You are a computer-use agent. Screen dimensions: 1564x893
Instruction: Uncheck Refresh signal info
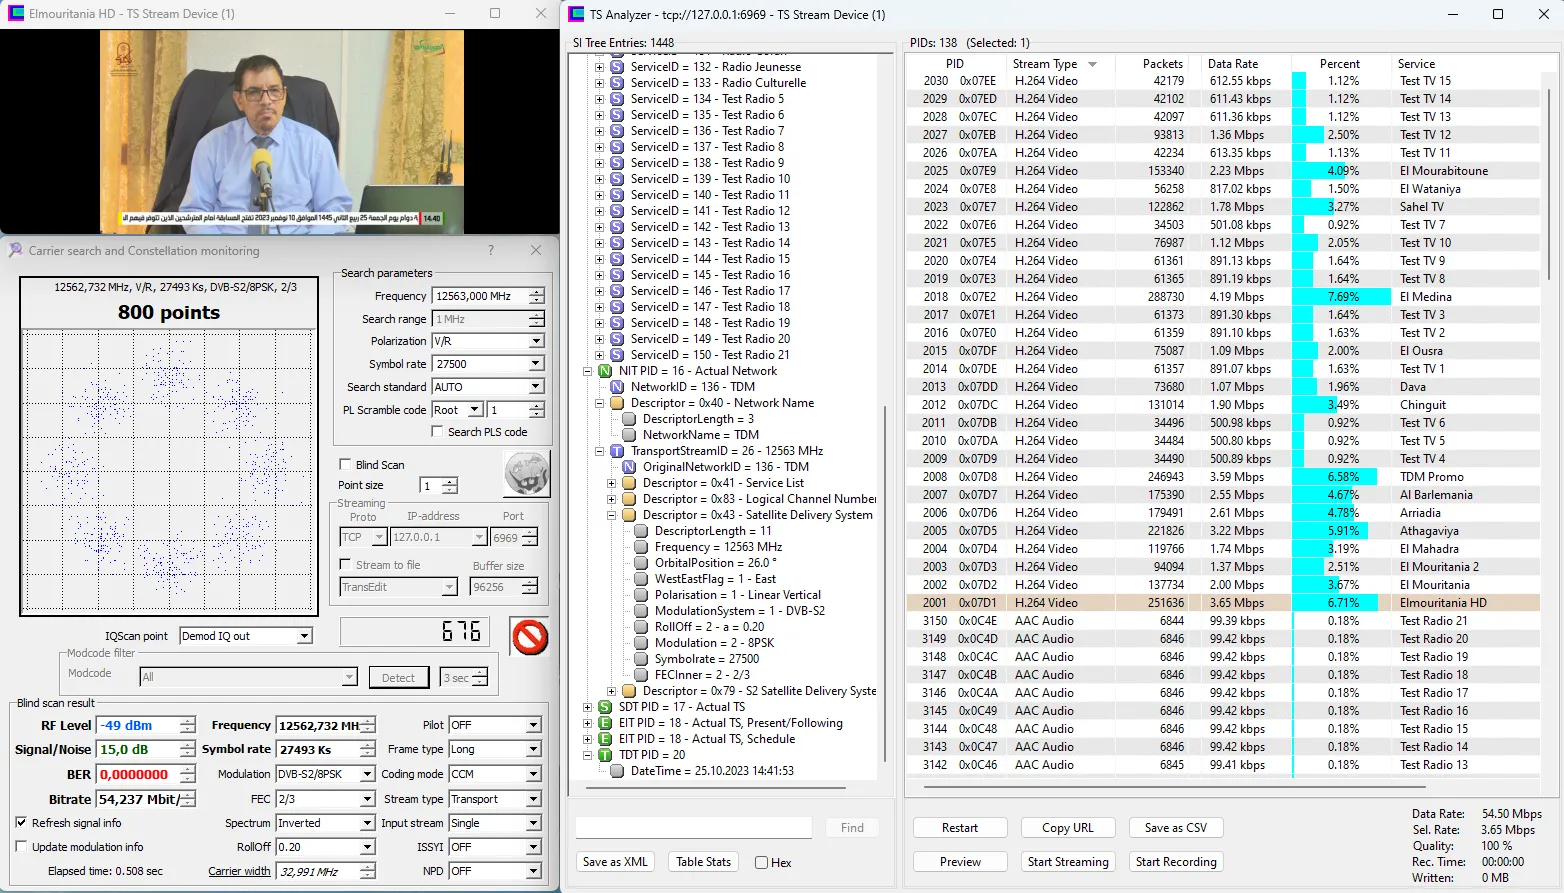point(21,823)
